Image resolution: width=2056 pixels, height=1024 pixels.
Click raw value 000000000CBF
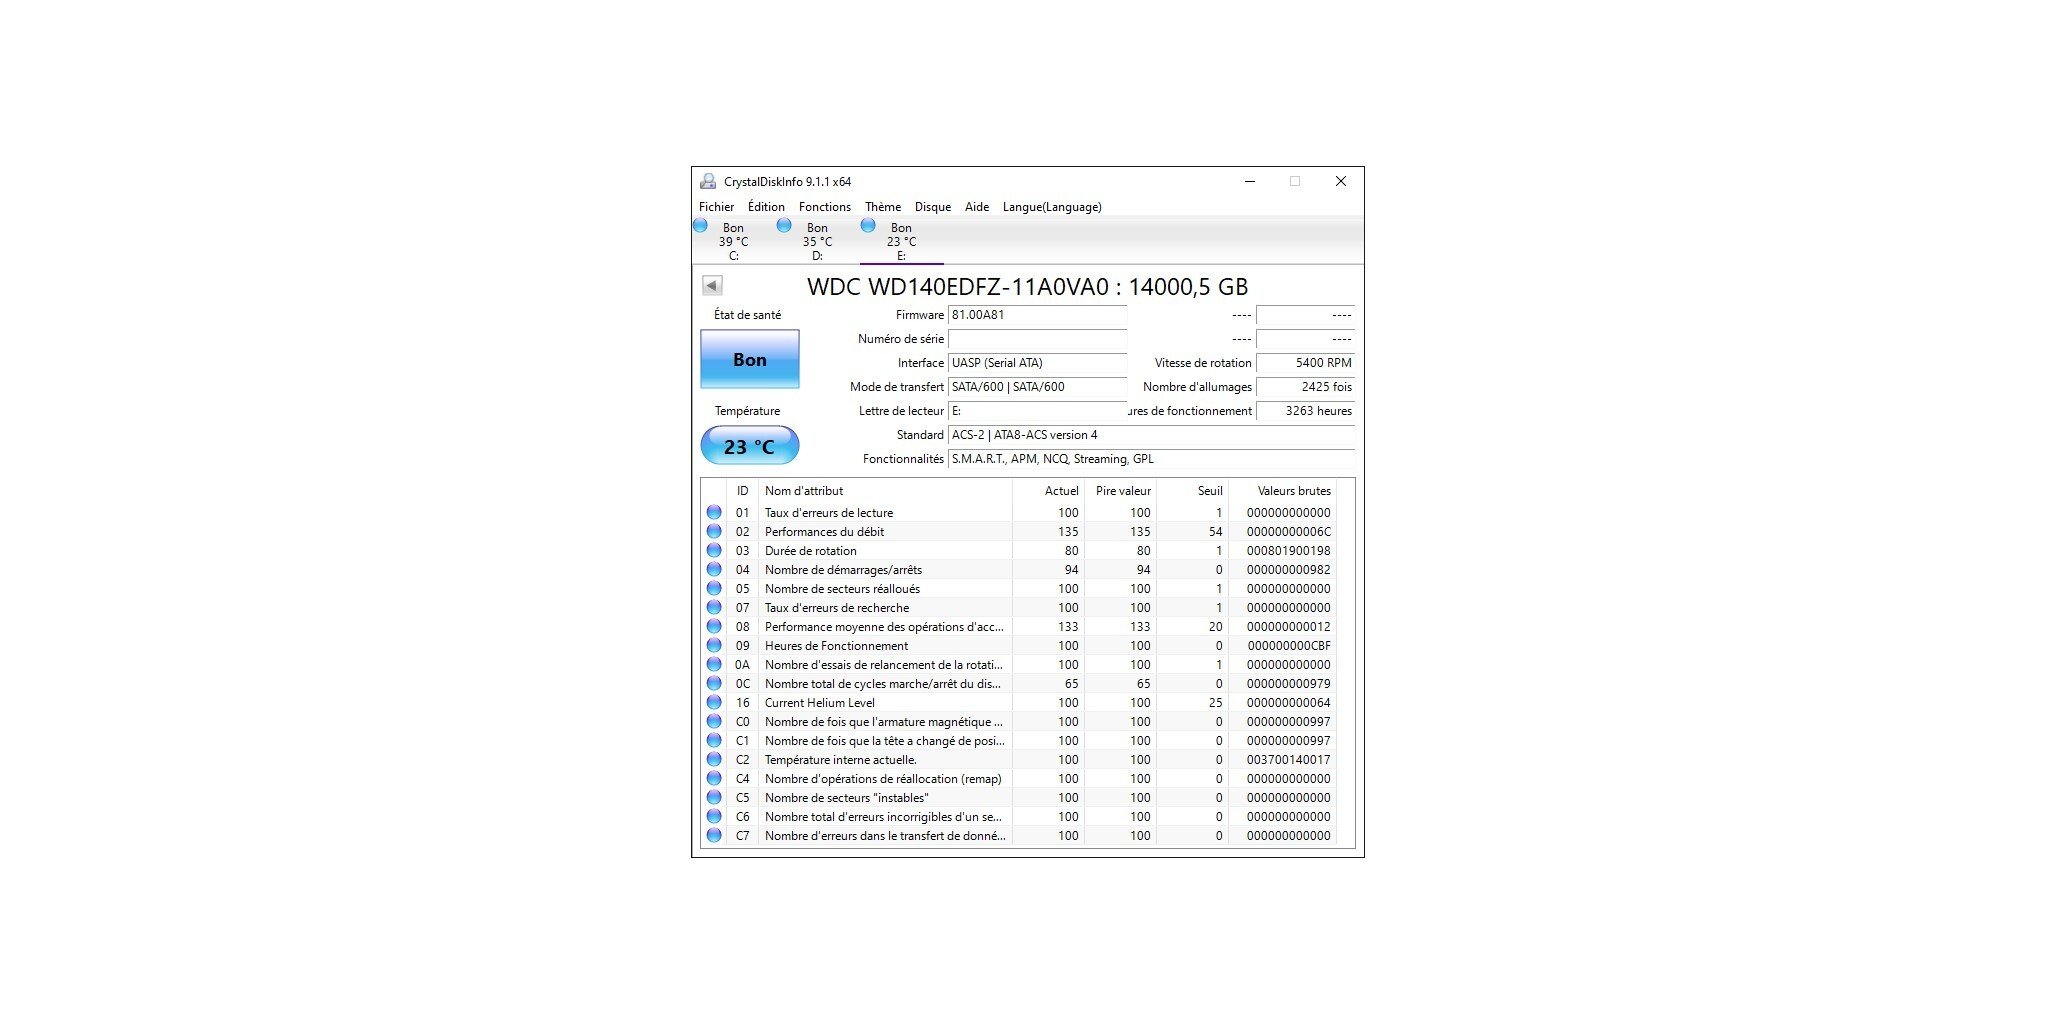coord(1289,646)
